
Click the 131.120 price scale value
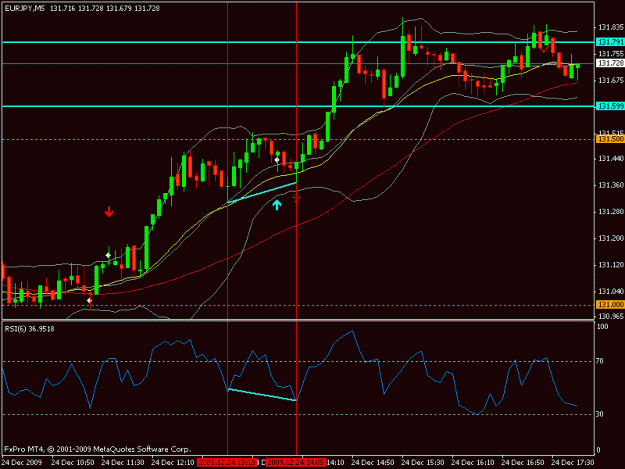[610, 265]
